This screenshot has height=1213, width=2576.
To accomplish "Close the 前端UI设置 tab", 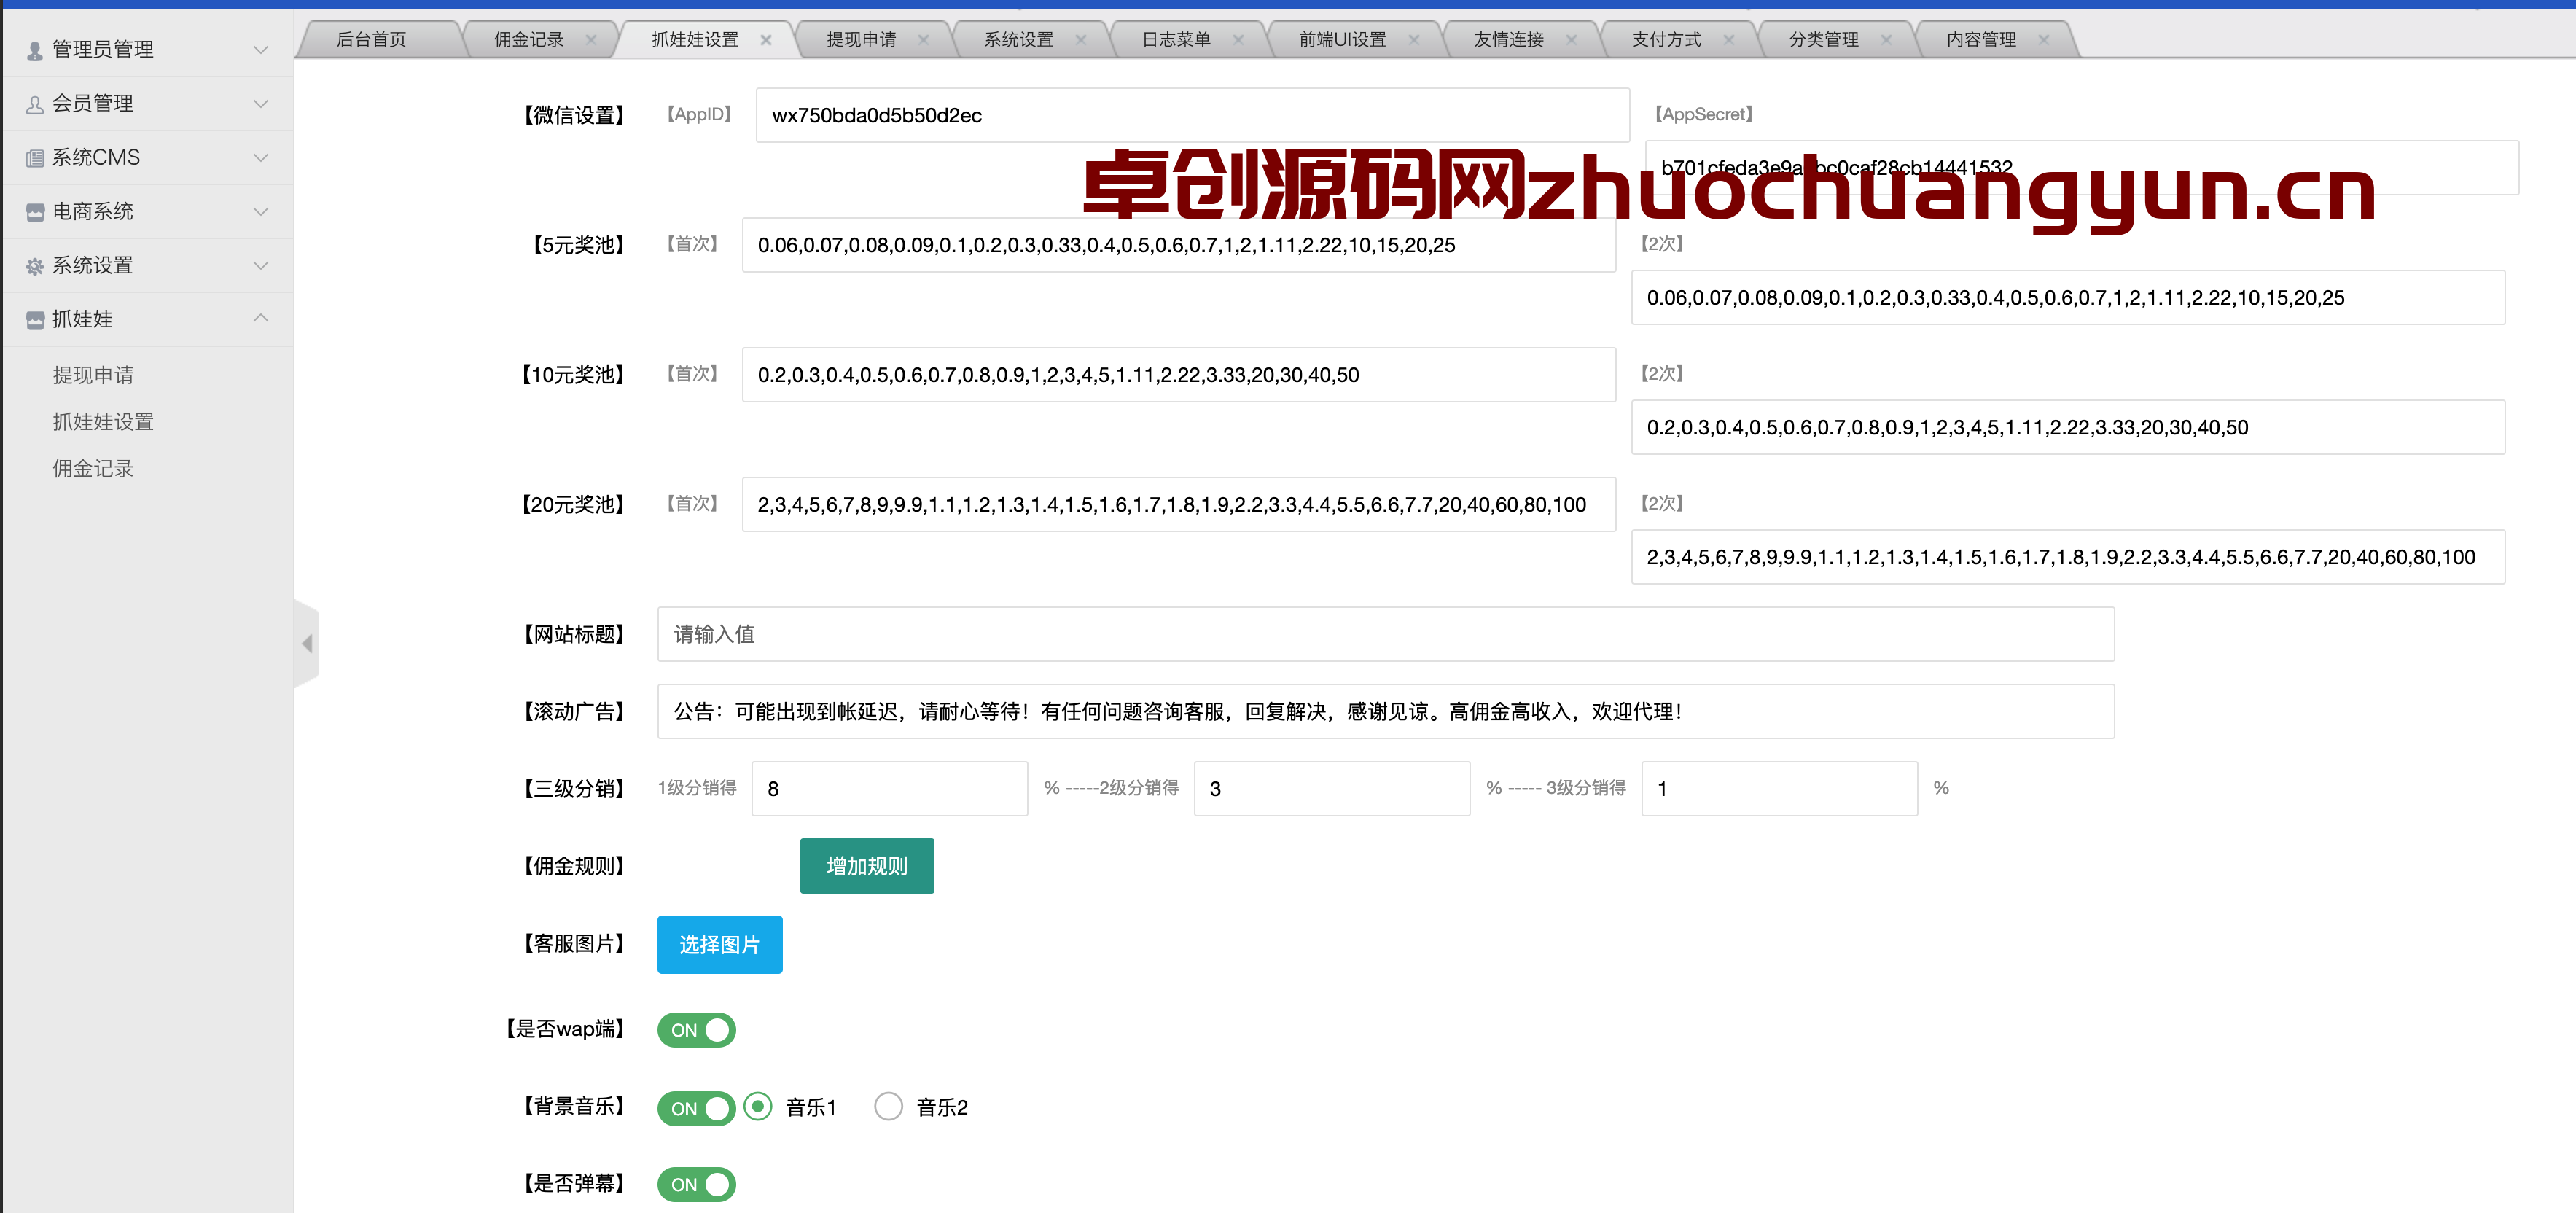I will pos(1414,40).
